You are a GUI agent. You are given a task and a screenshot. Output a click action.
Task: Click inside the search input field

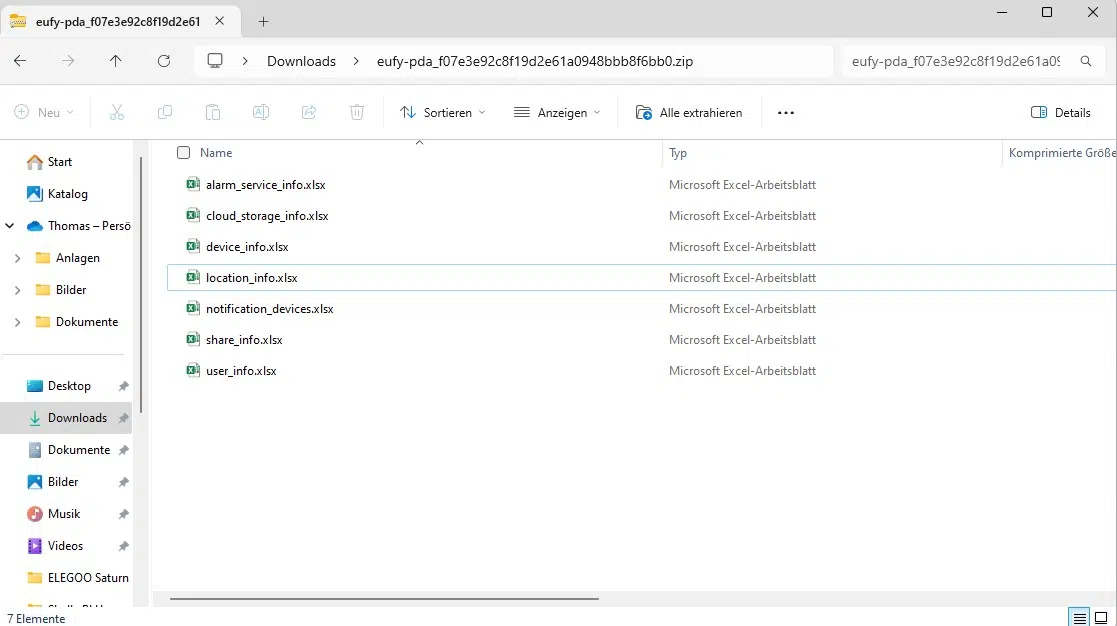(956, 61)
